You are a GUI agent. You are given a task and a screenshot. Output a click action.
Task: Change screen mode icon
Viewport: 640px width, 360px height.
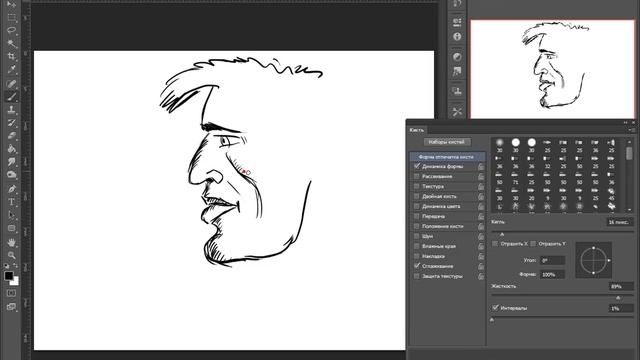[x=11, y=307]
